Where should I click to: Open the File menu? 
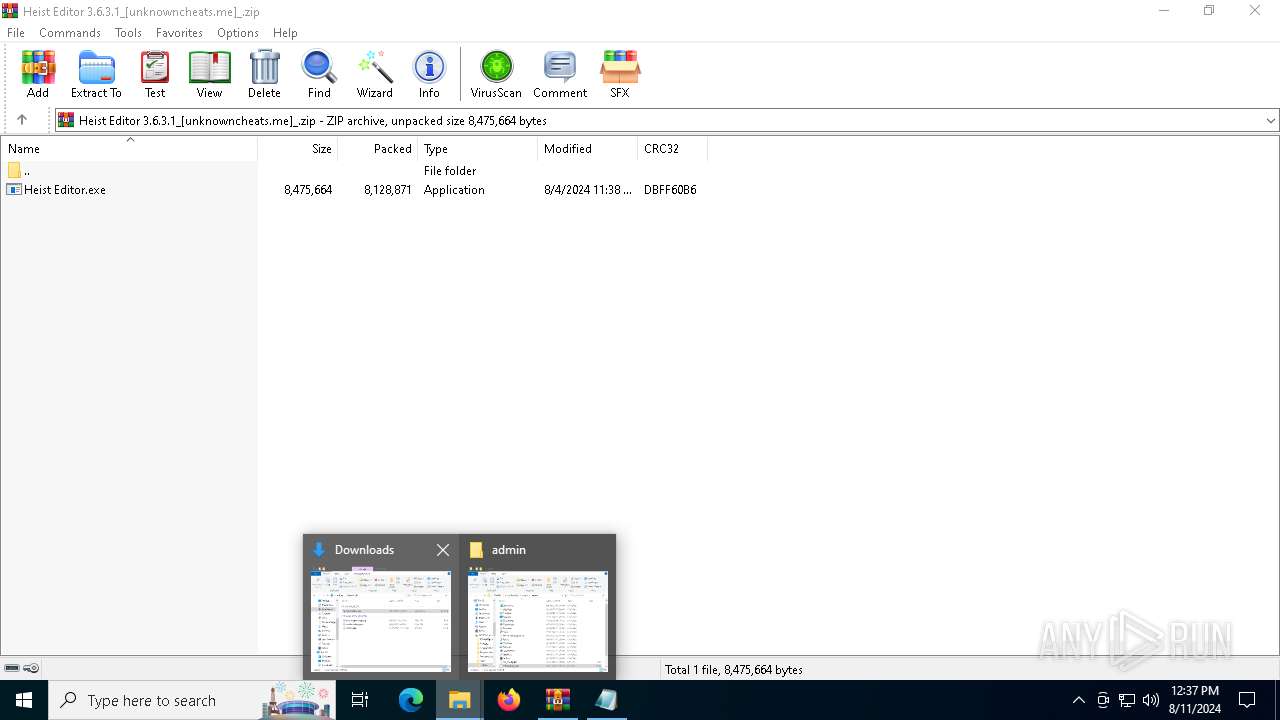(16, 32)
